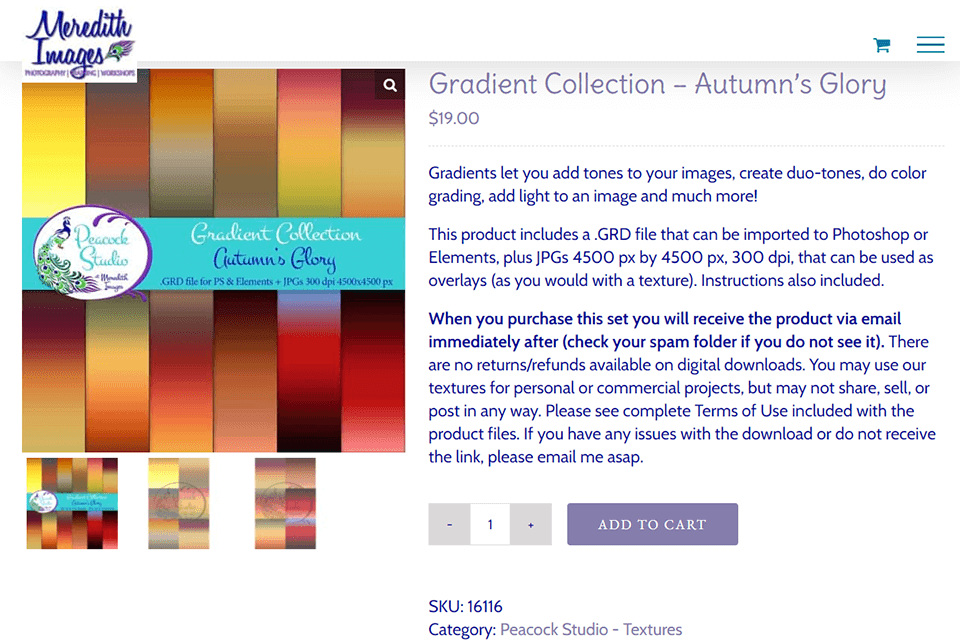Open the hamburger navigation menu
Image resolution: width=960 pixels, height=640 pixels.
click(x=930, y=45)
